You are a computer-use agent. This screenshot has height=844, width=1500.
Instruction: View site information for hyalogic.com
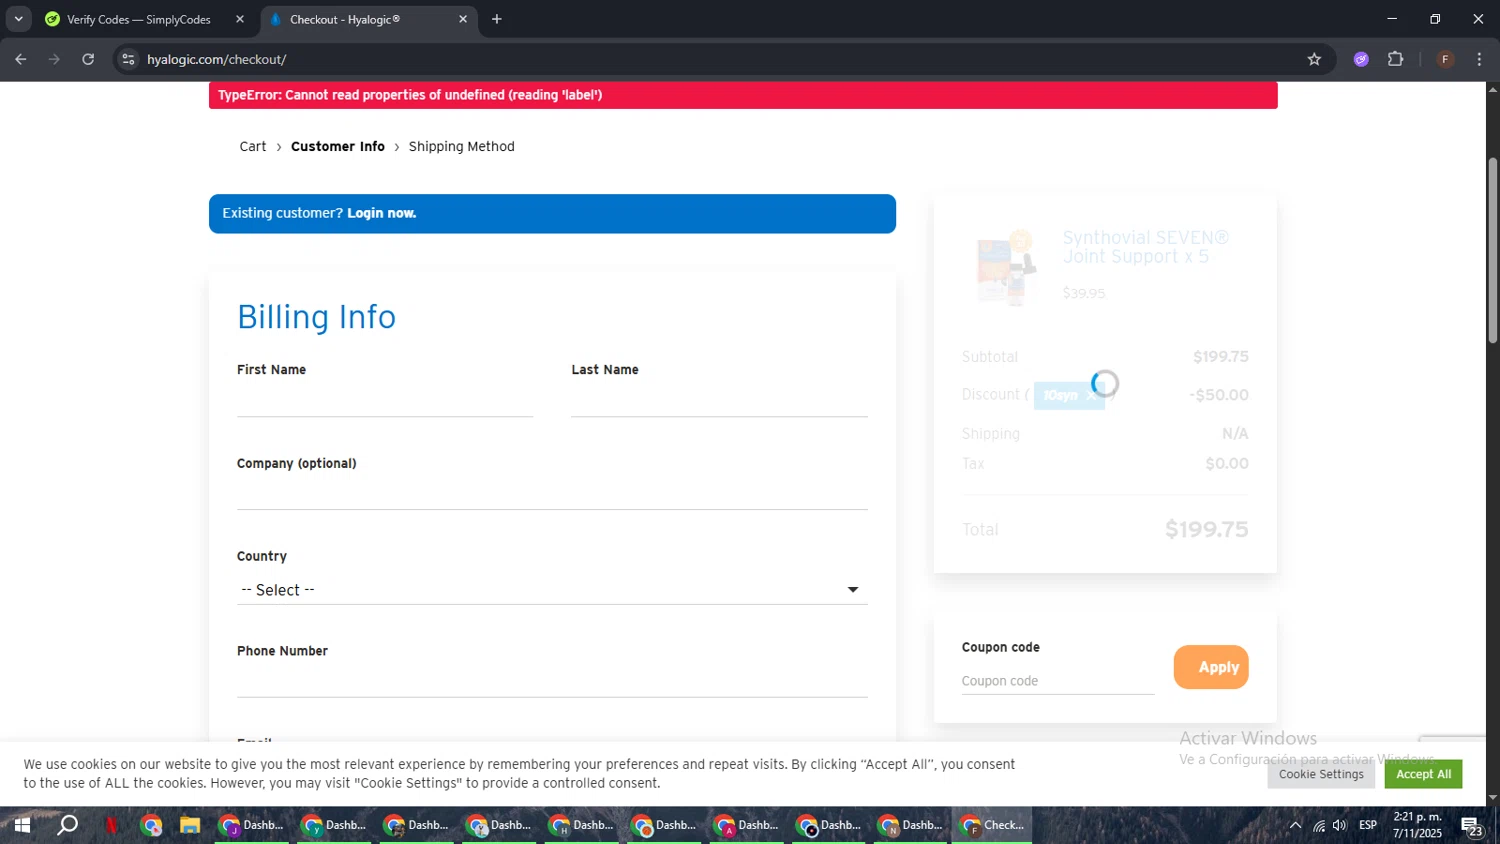click(128, 59)
